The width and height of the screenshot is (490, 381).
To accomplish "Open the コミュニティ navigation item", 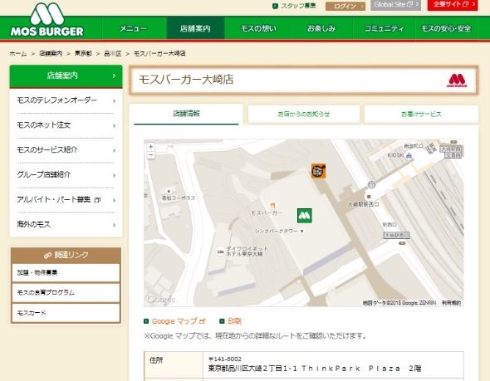I will click(384, 29).
